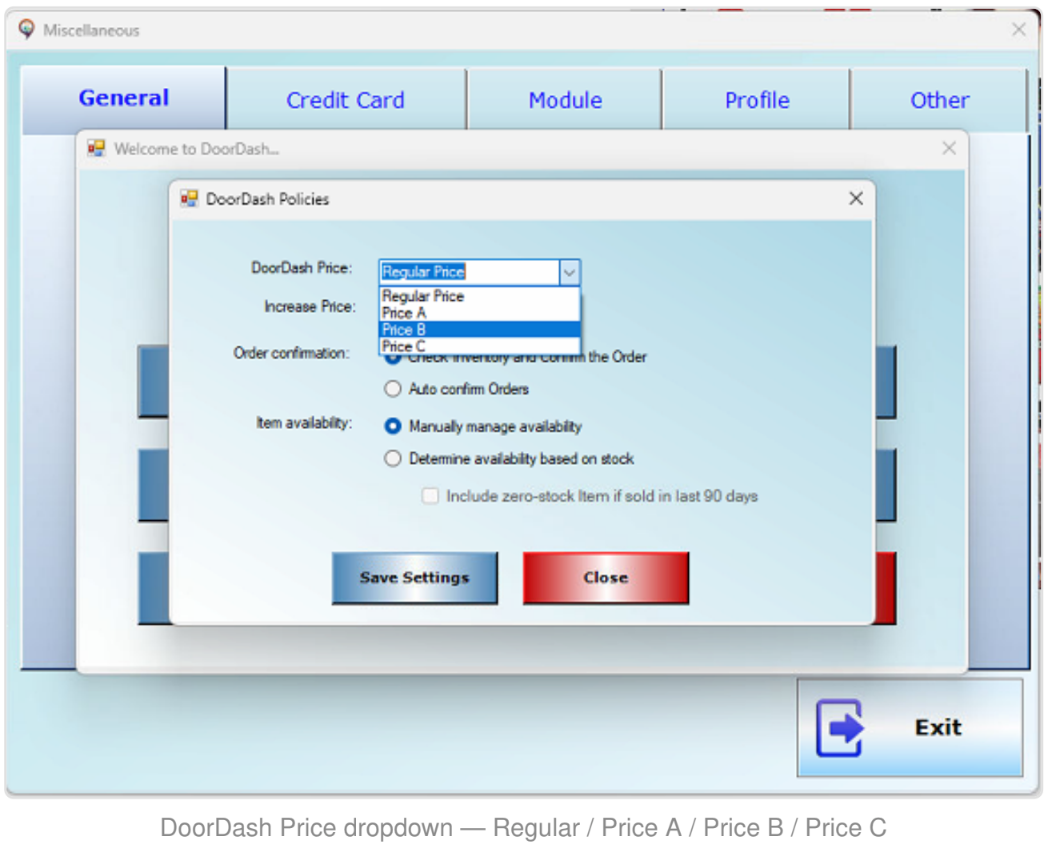This screenshot has width=1047, height=848.
Task: Close the Welcome to DoorDash window
Action: [949, 148]
